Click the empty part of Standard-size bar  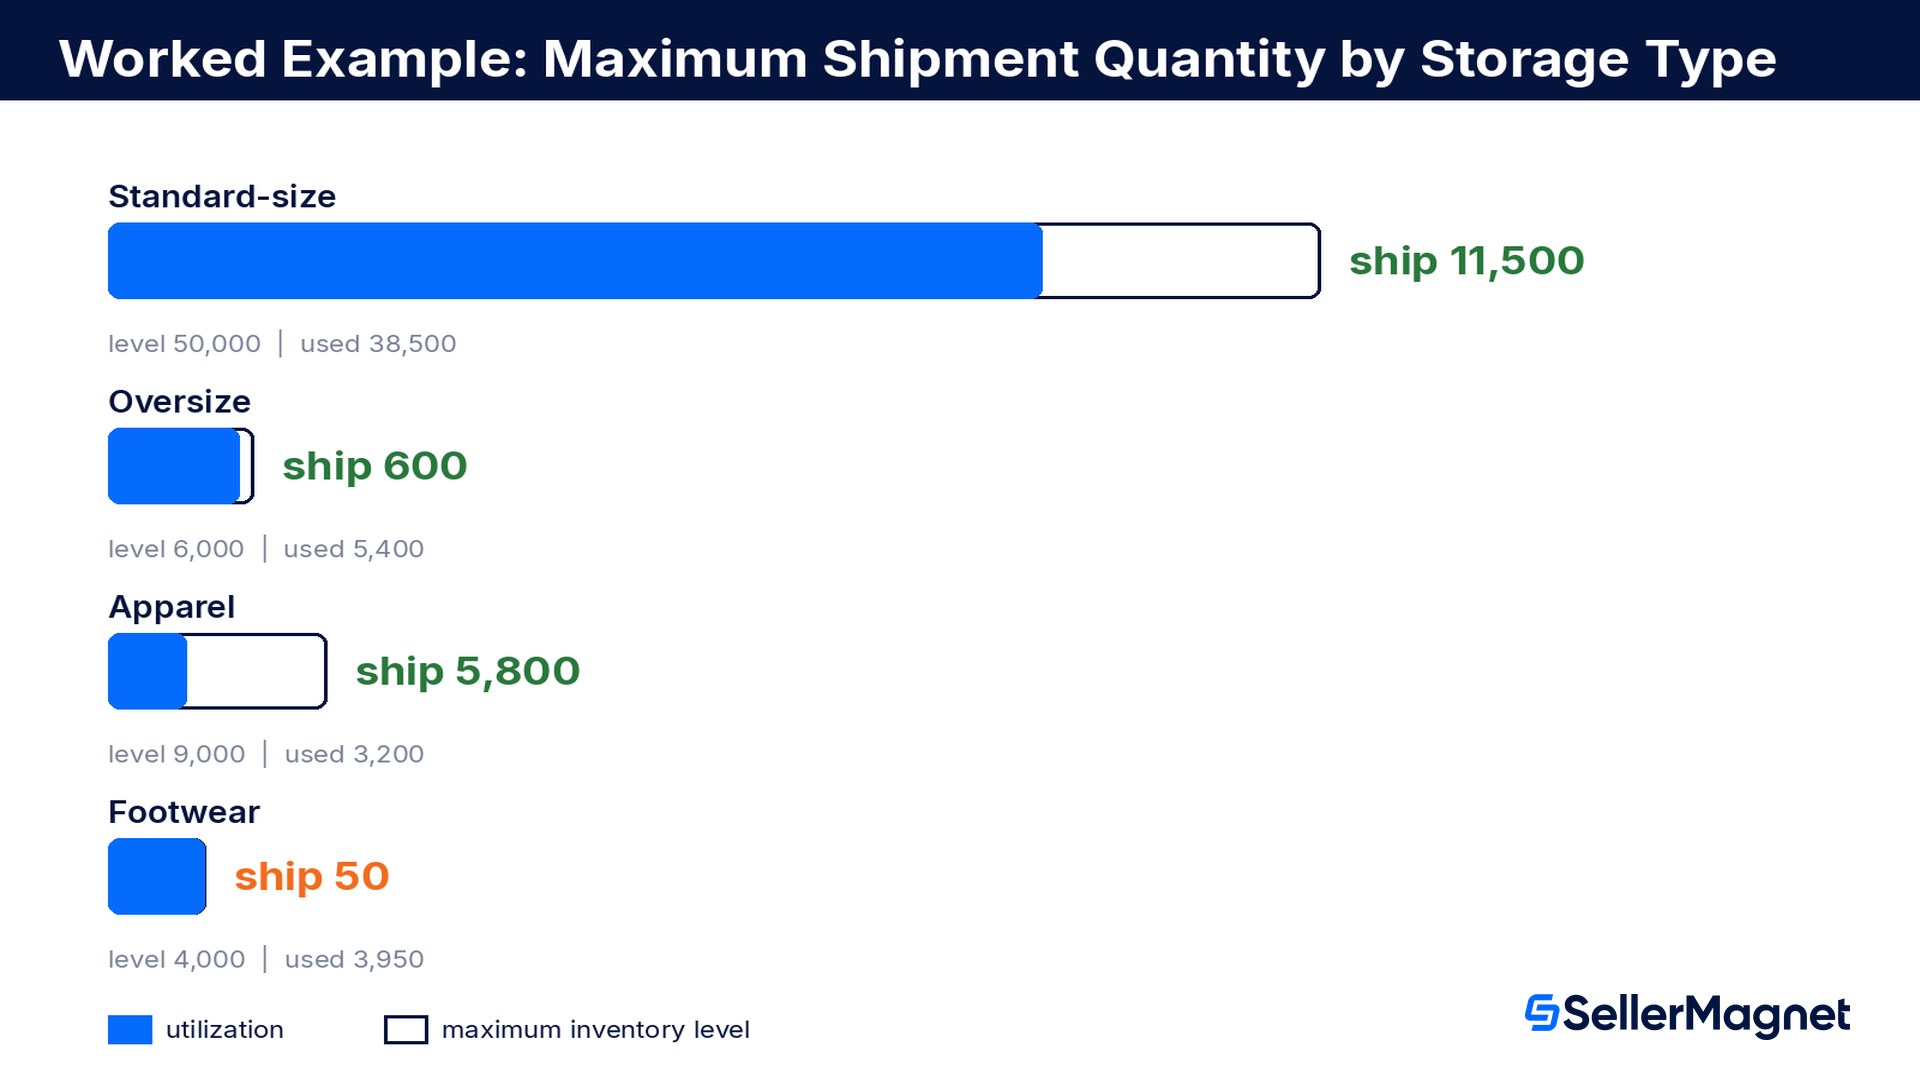tap(1181, 261)
